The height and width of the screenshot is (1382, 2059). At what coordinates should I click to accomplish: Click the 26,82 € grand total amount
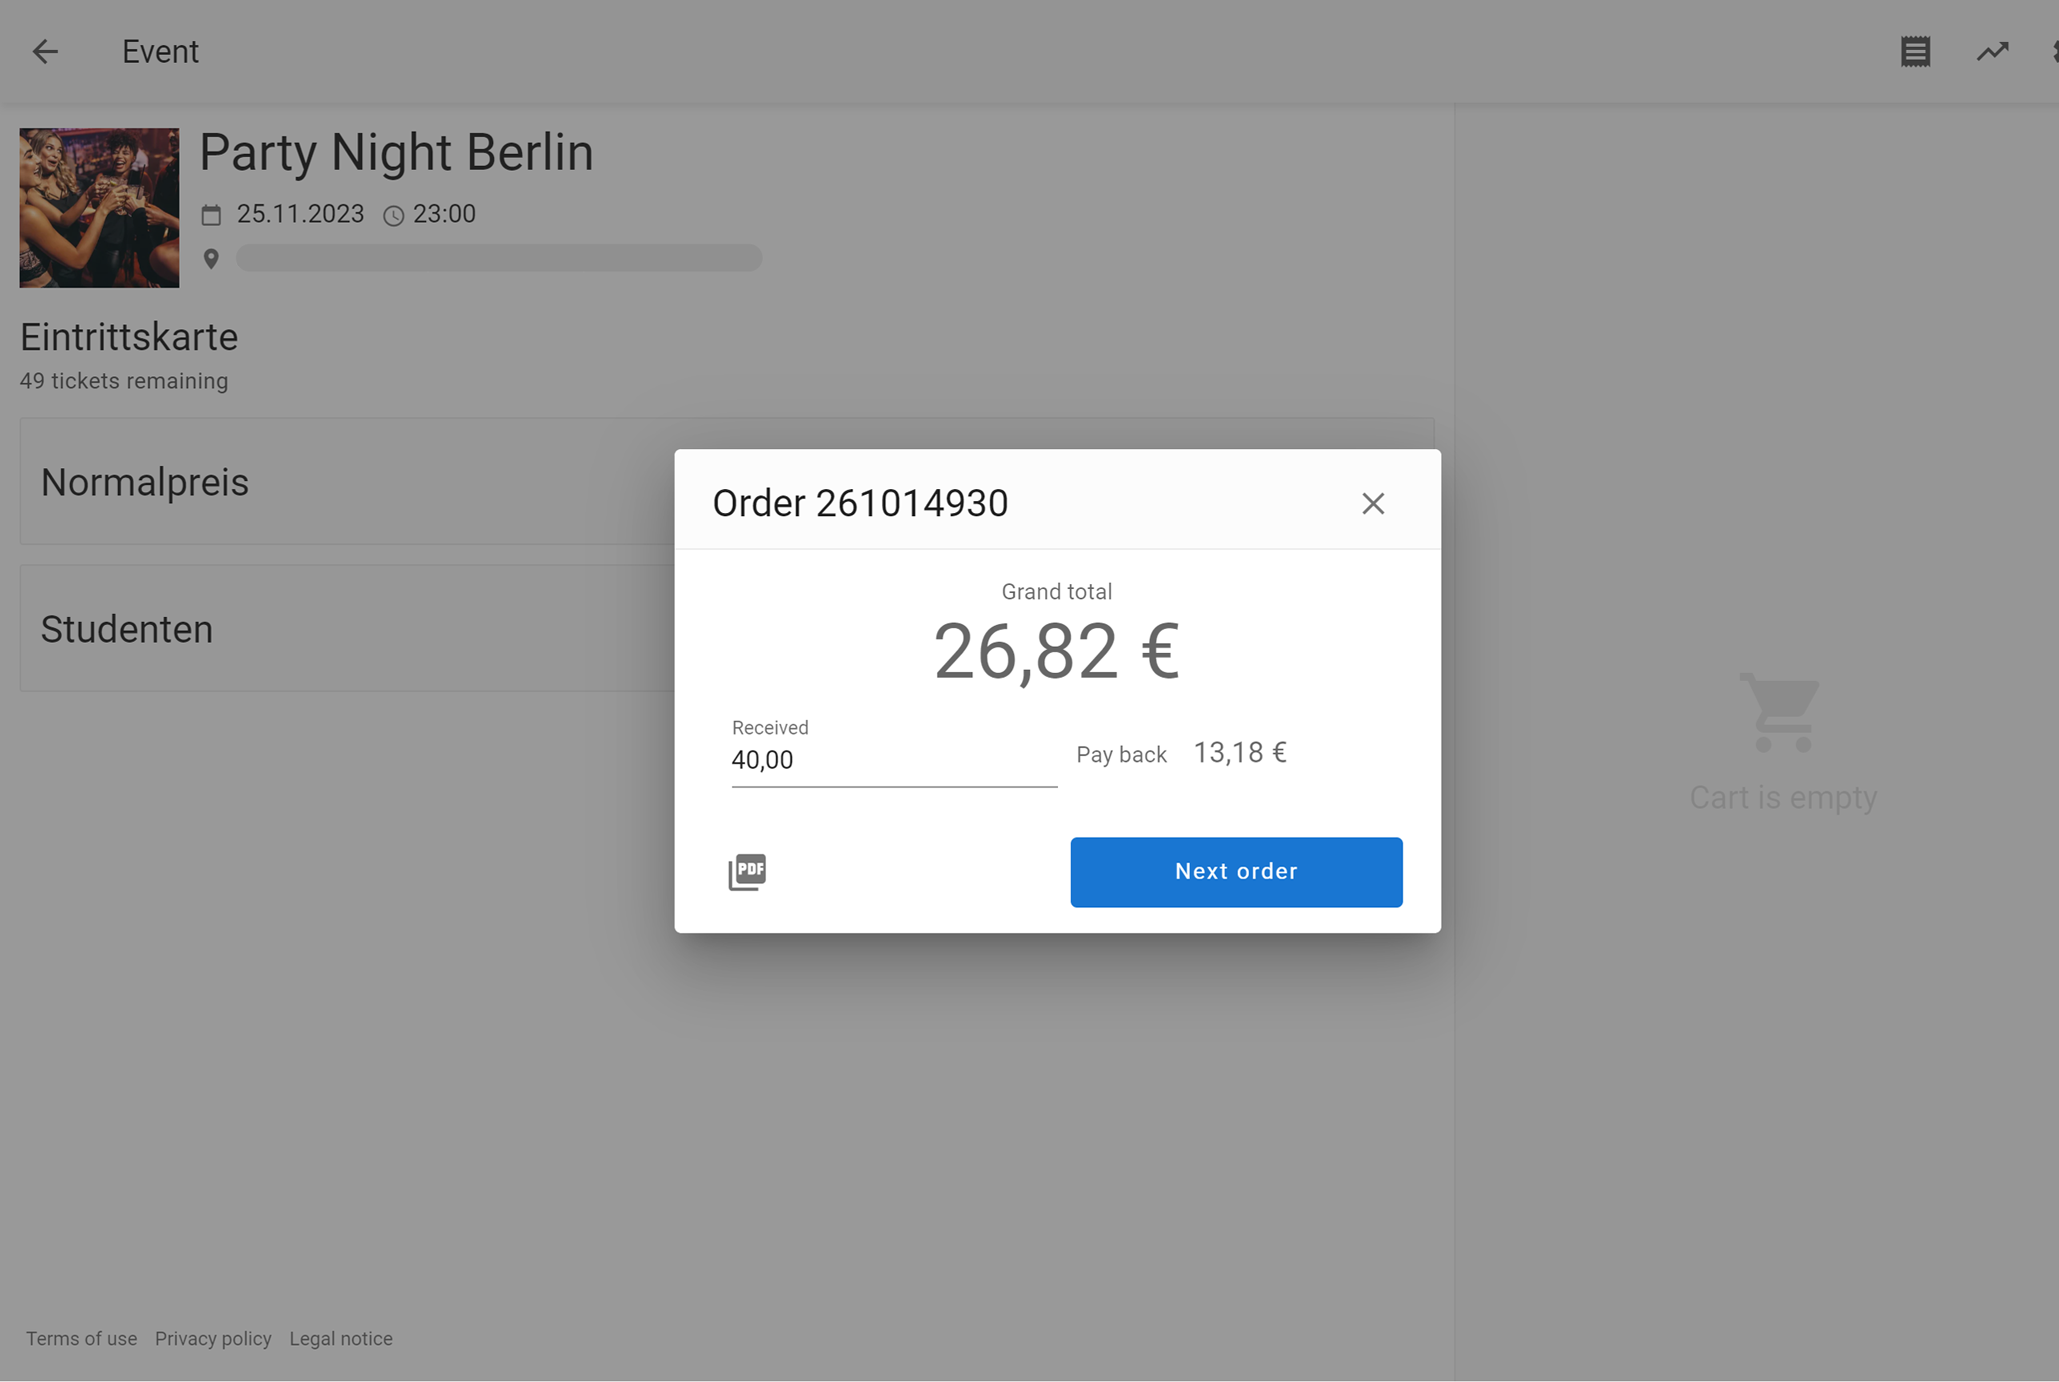pyautogui.click(x=1056, y=652)
